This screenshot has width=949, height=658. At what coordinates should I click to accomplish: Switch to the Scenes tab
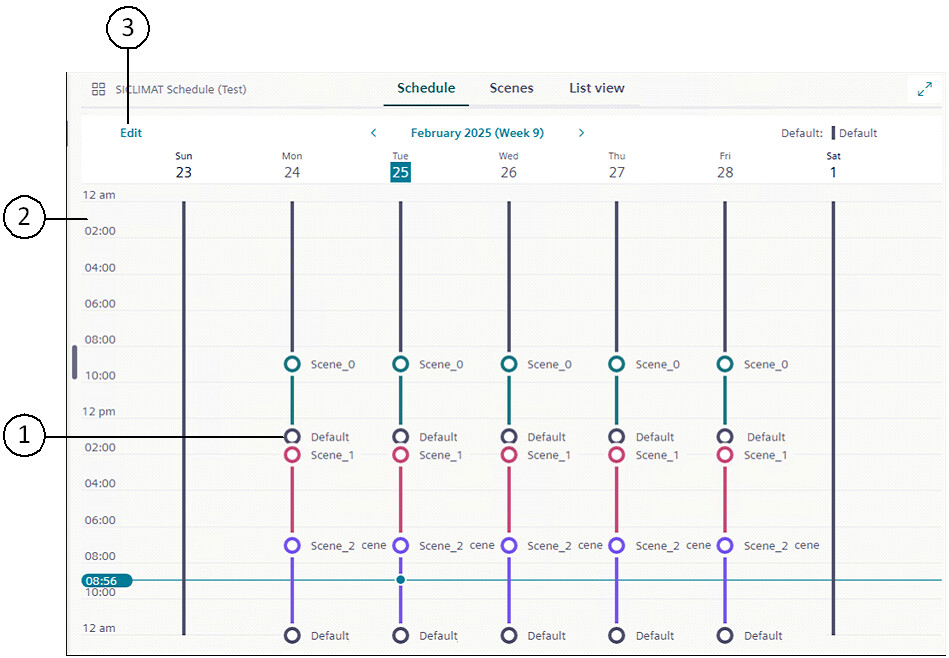tap(511, 88)
